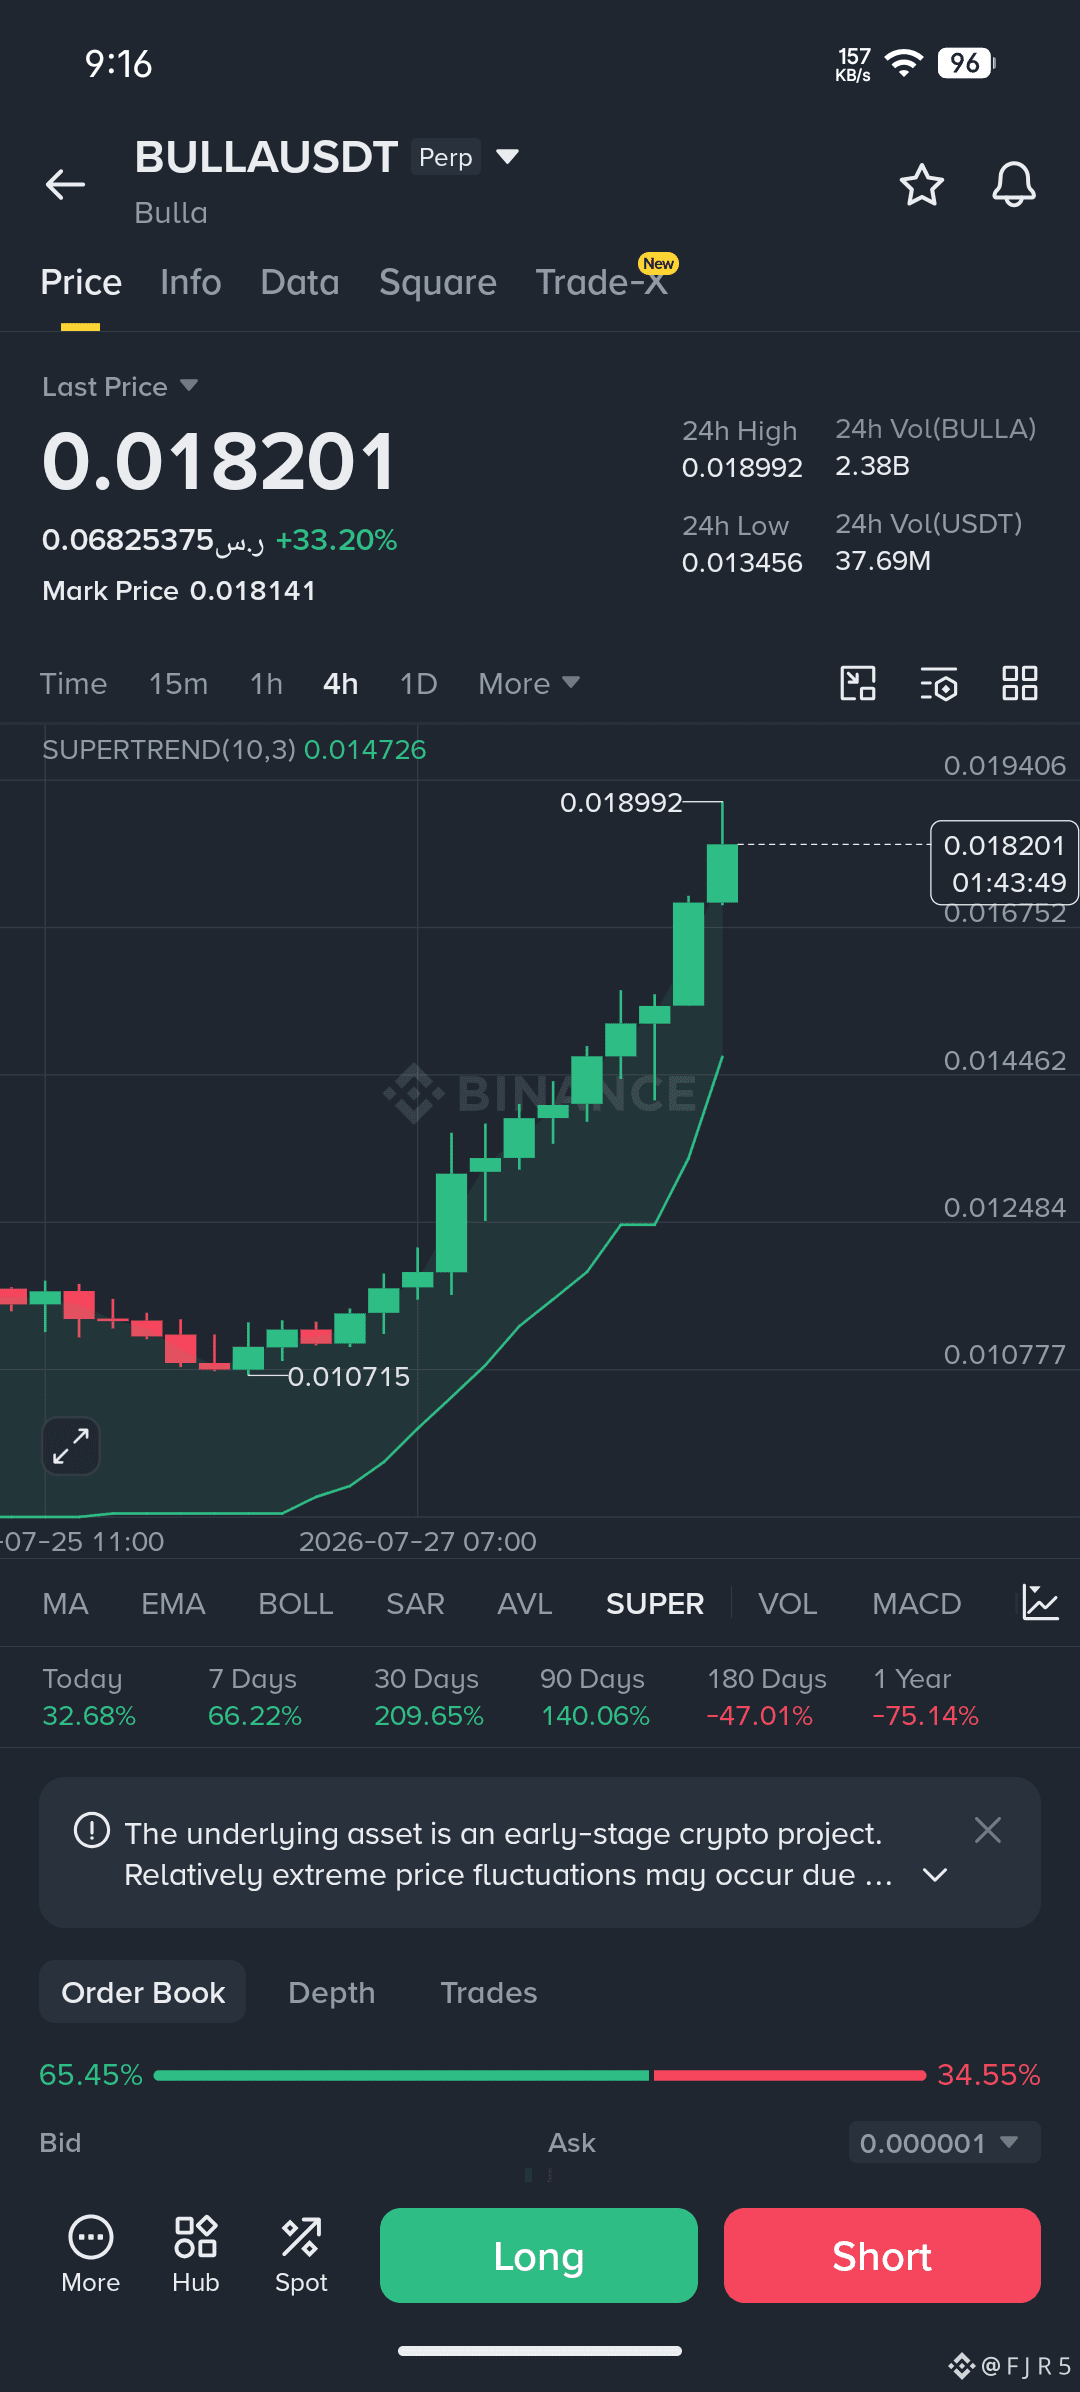Tap the current price label 0.018201 on chart
Viewport: 1080px width, 2392px height.
(x=1005, y=864)
